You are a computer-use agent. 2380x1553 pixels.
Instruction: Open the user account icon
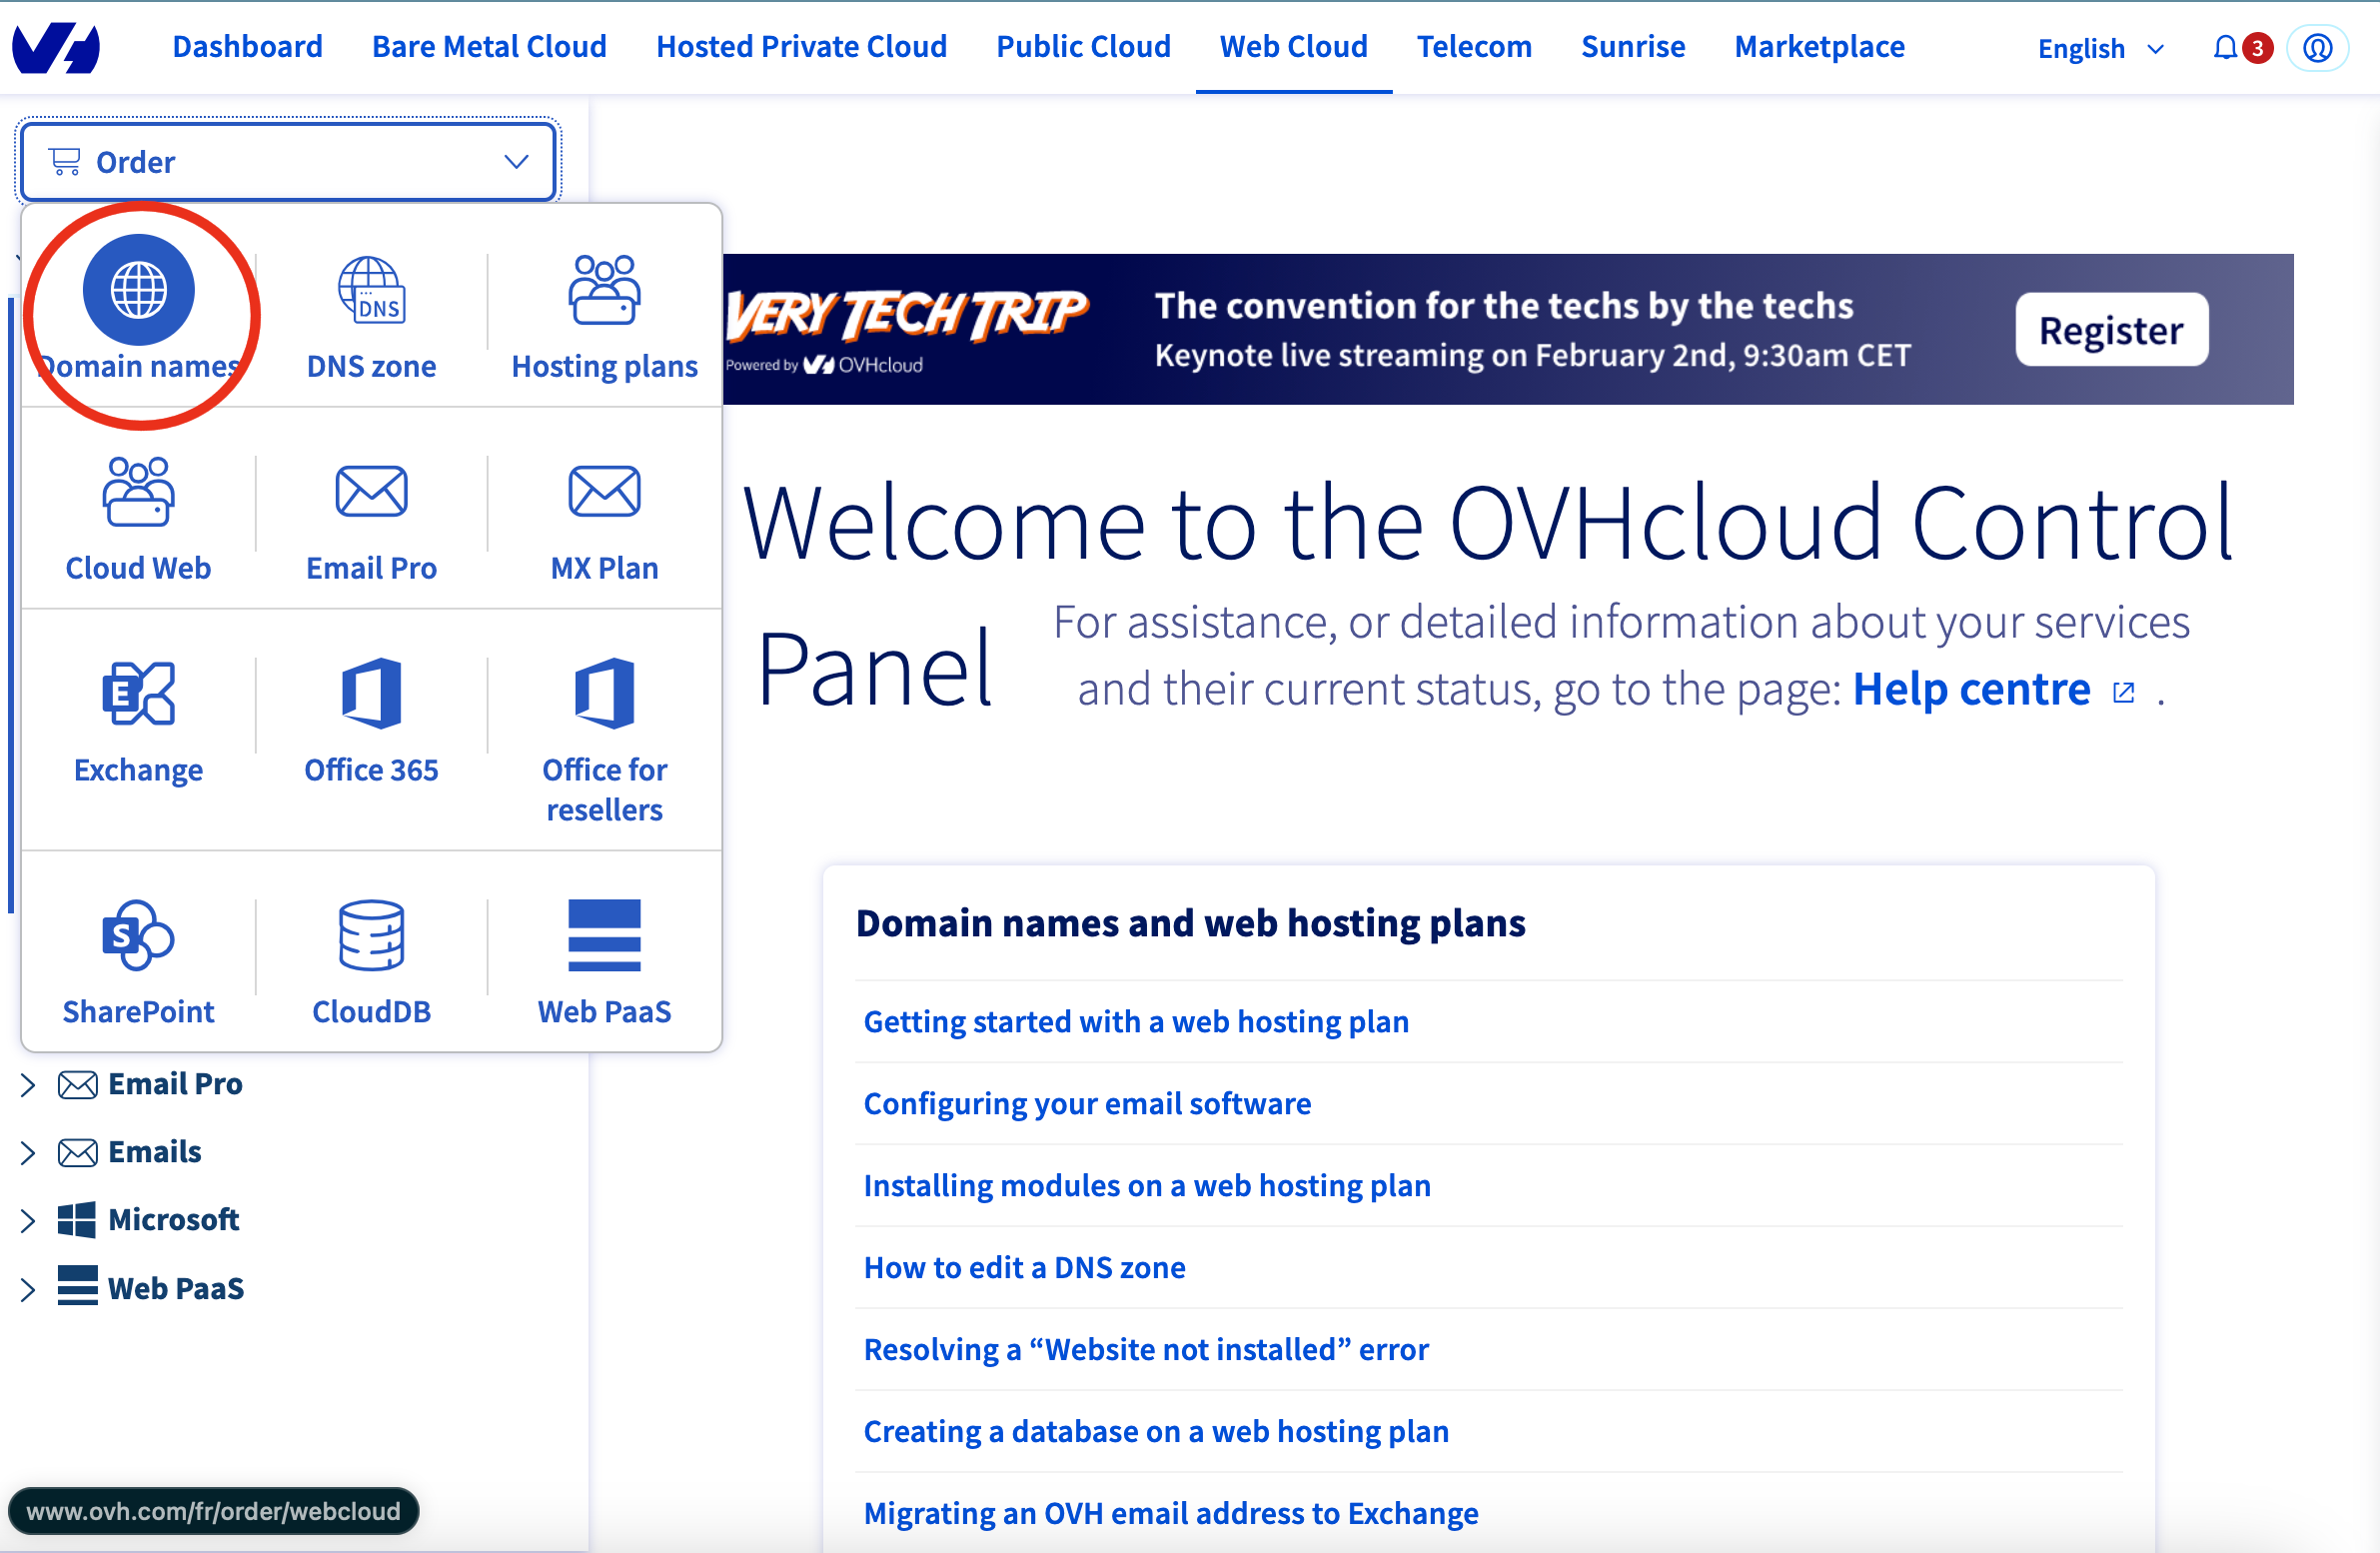click(2317, 47)
